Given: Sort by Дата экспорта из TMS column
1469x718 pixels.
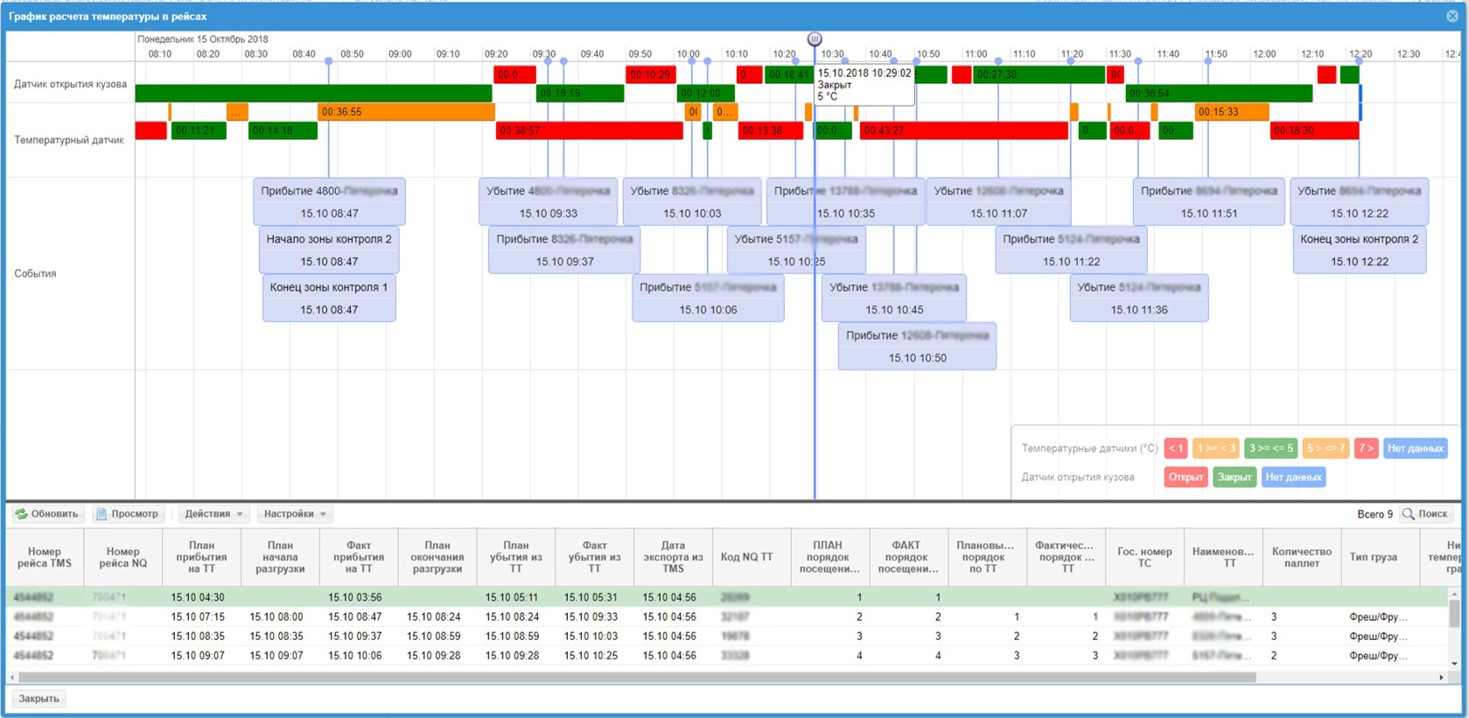Looking at the screenshot, I should [672, 558].
